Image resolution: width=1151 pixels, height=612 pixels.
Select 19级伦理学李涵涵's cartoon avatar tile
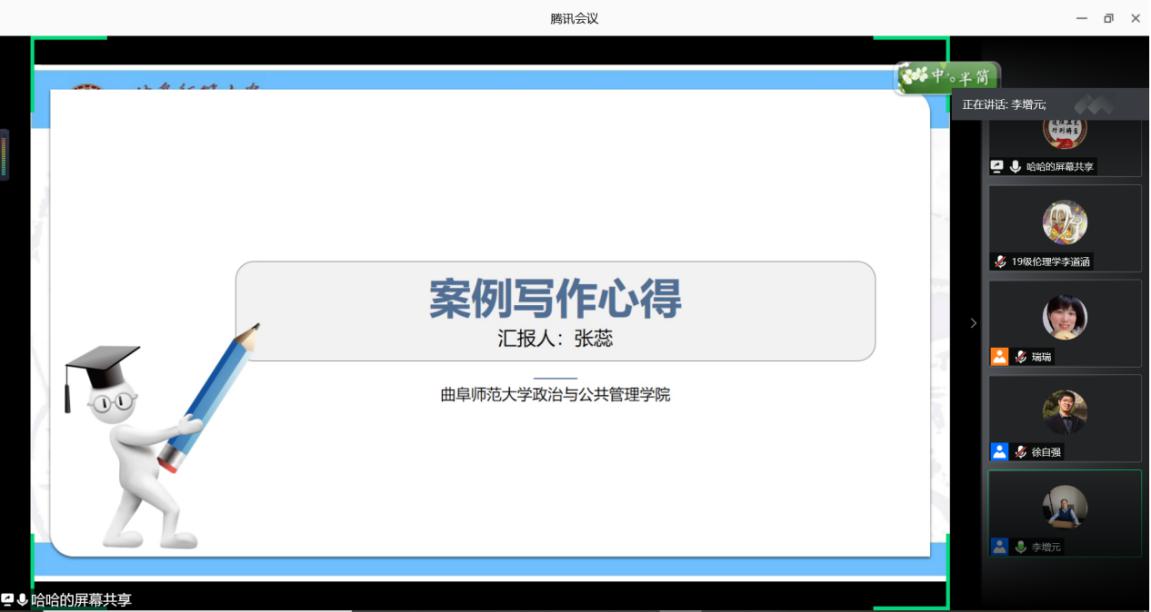[1064, 222]
